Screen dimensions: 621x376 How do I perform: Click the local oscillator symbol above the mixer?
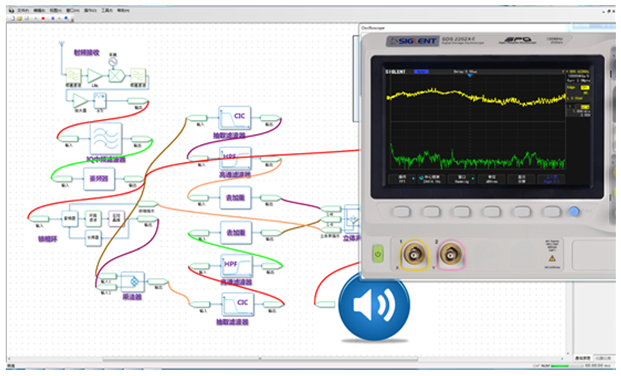113,62
